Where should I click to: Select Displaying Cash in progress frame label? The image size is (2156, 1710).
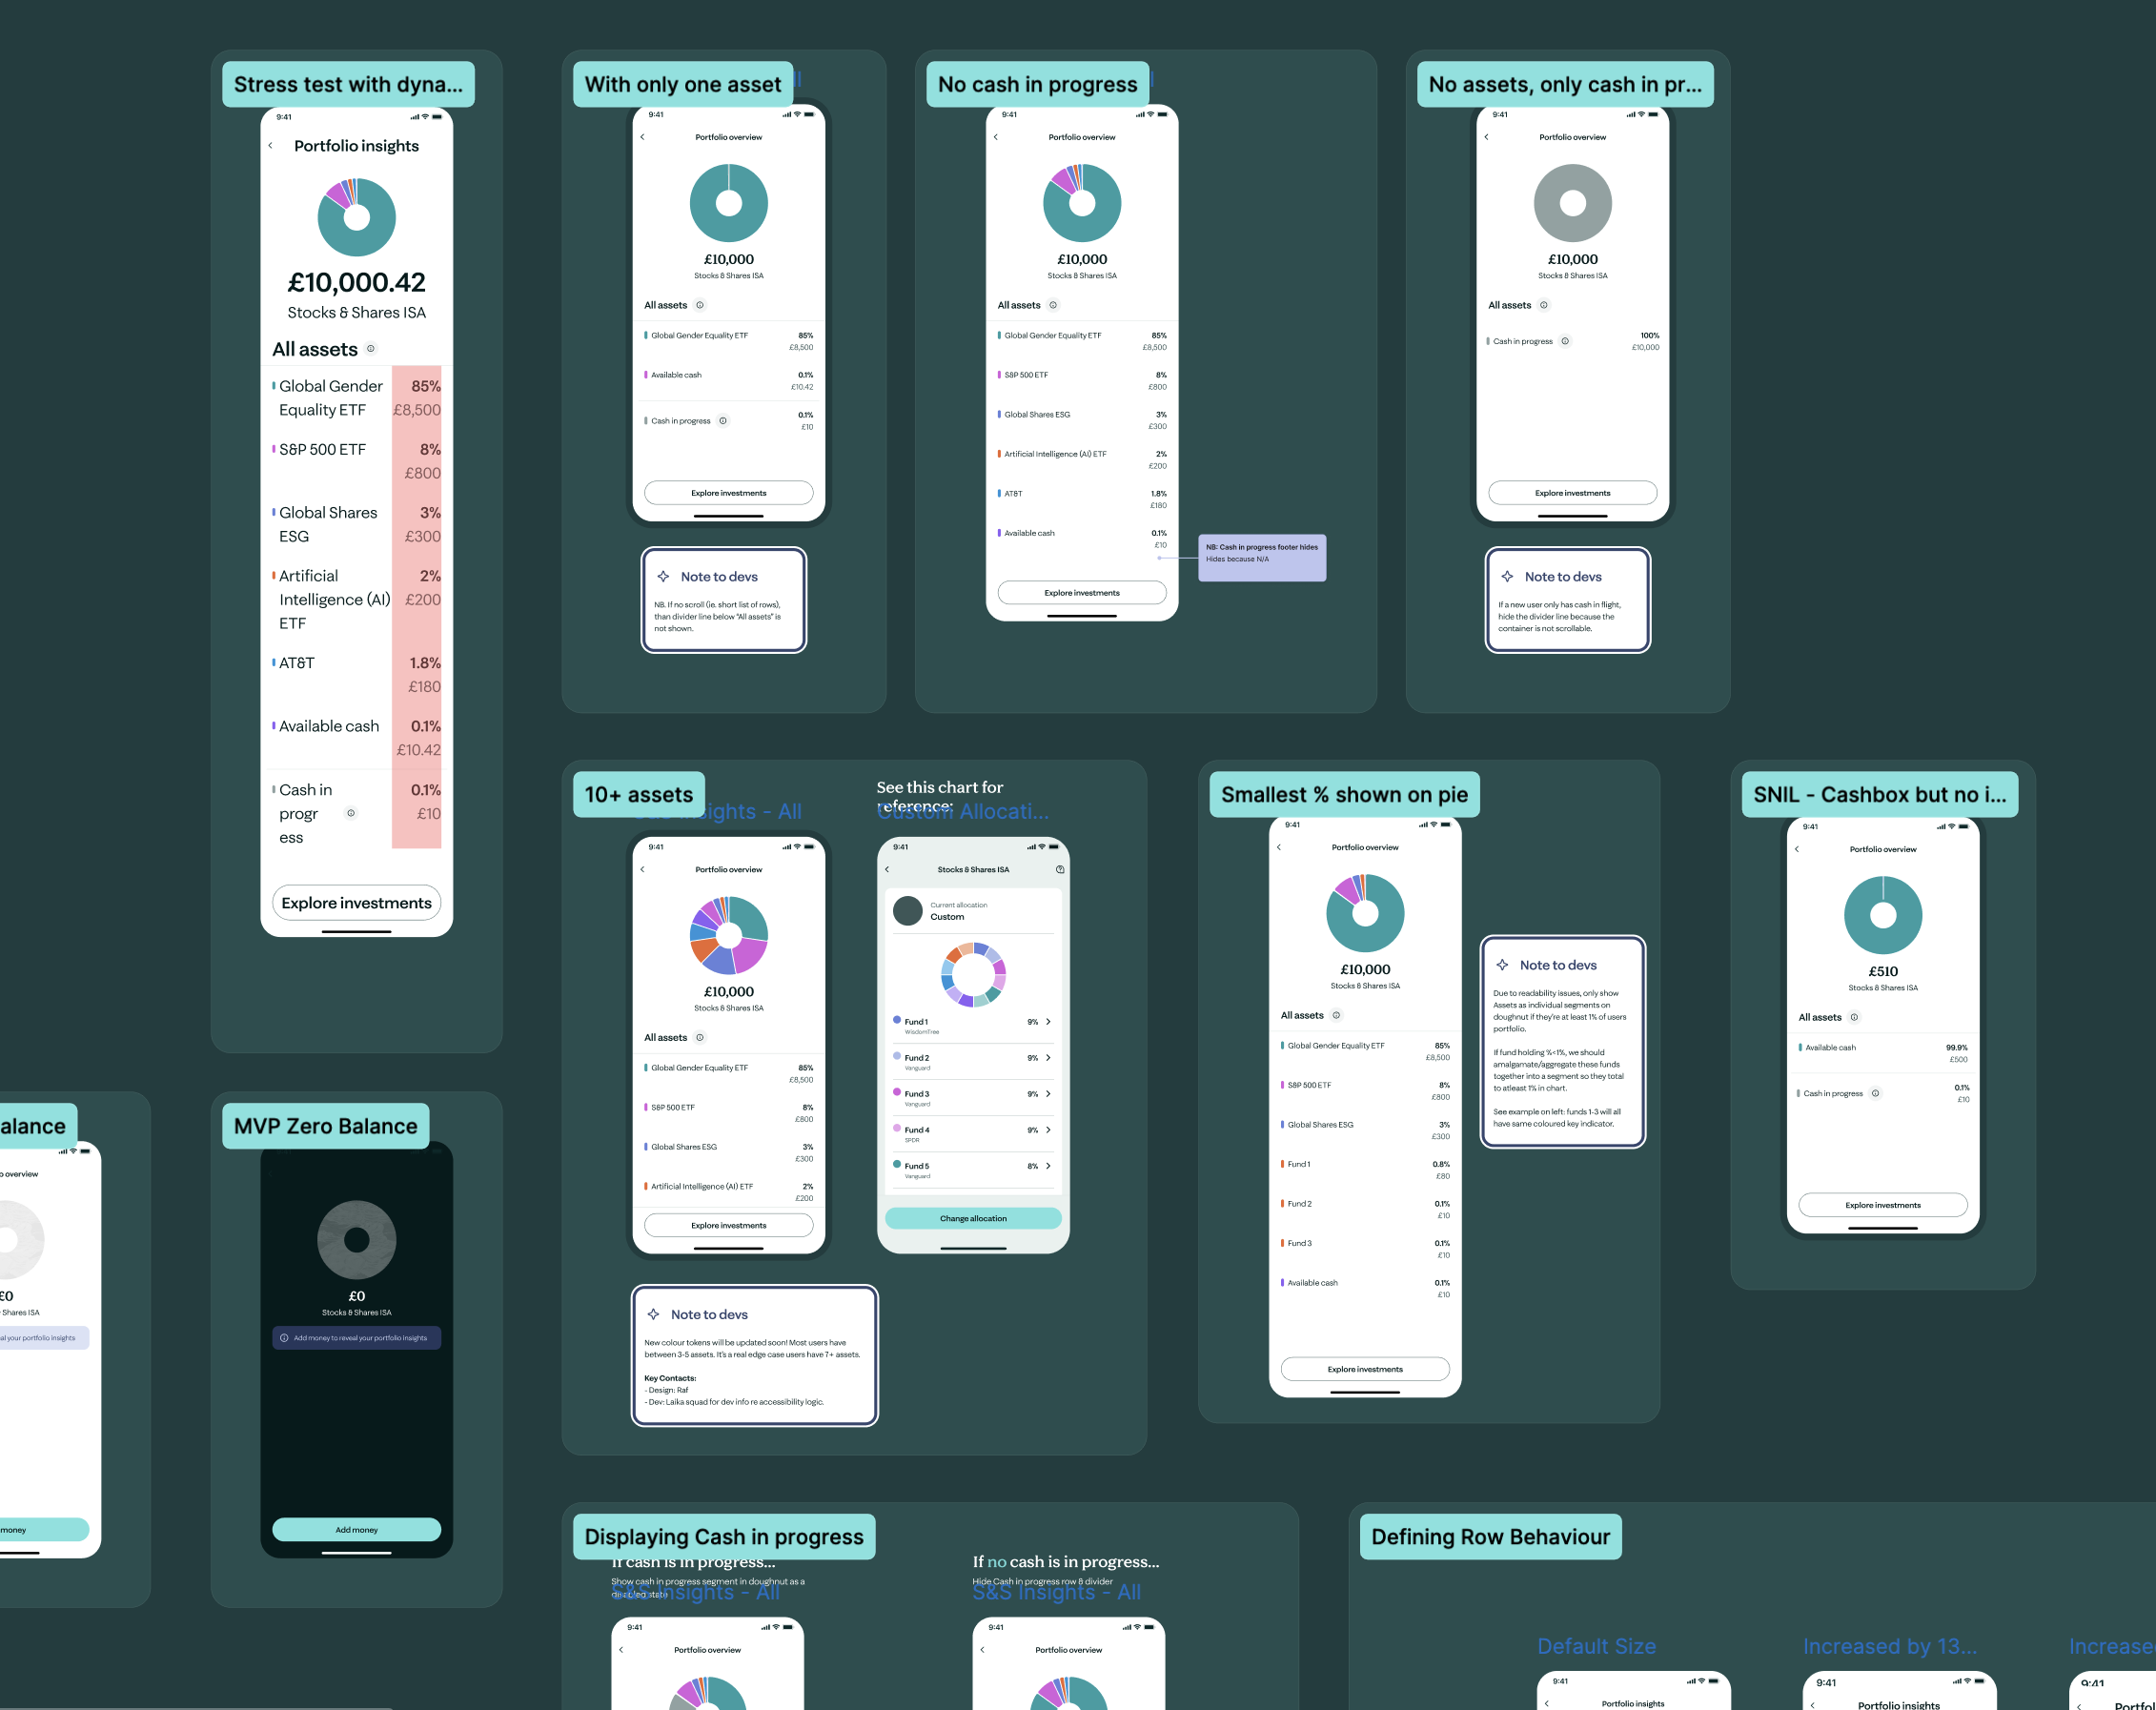(x=724, y=1537)
